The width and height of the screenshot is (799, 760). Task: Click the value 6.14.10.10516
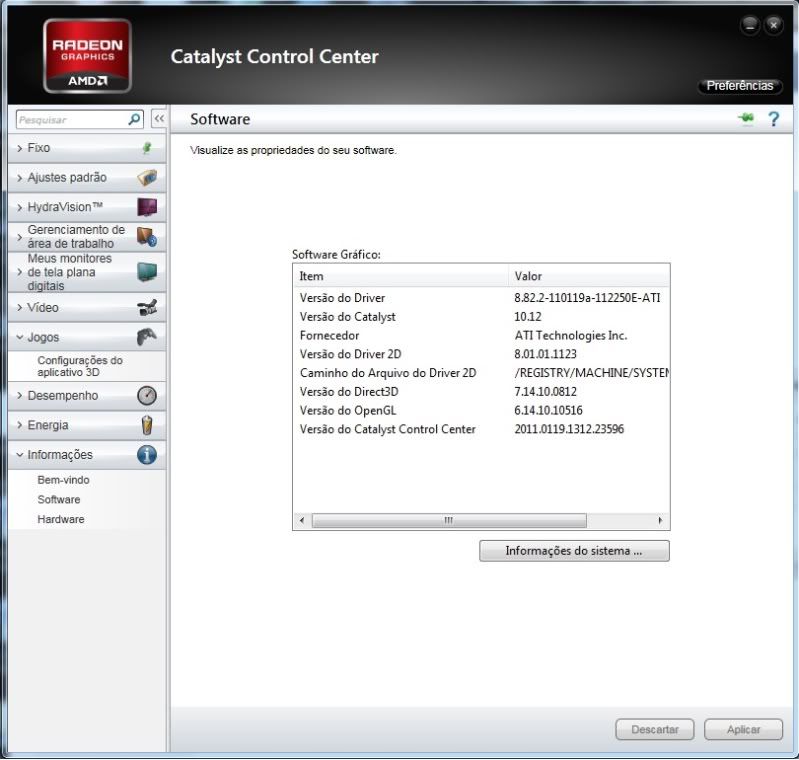(548, 410)
